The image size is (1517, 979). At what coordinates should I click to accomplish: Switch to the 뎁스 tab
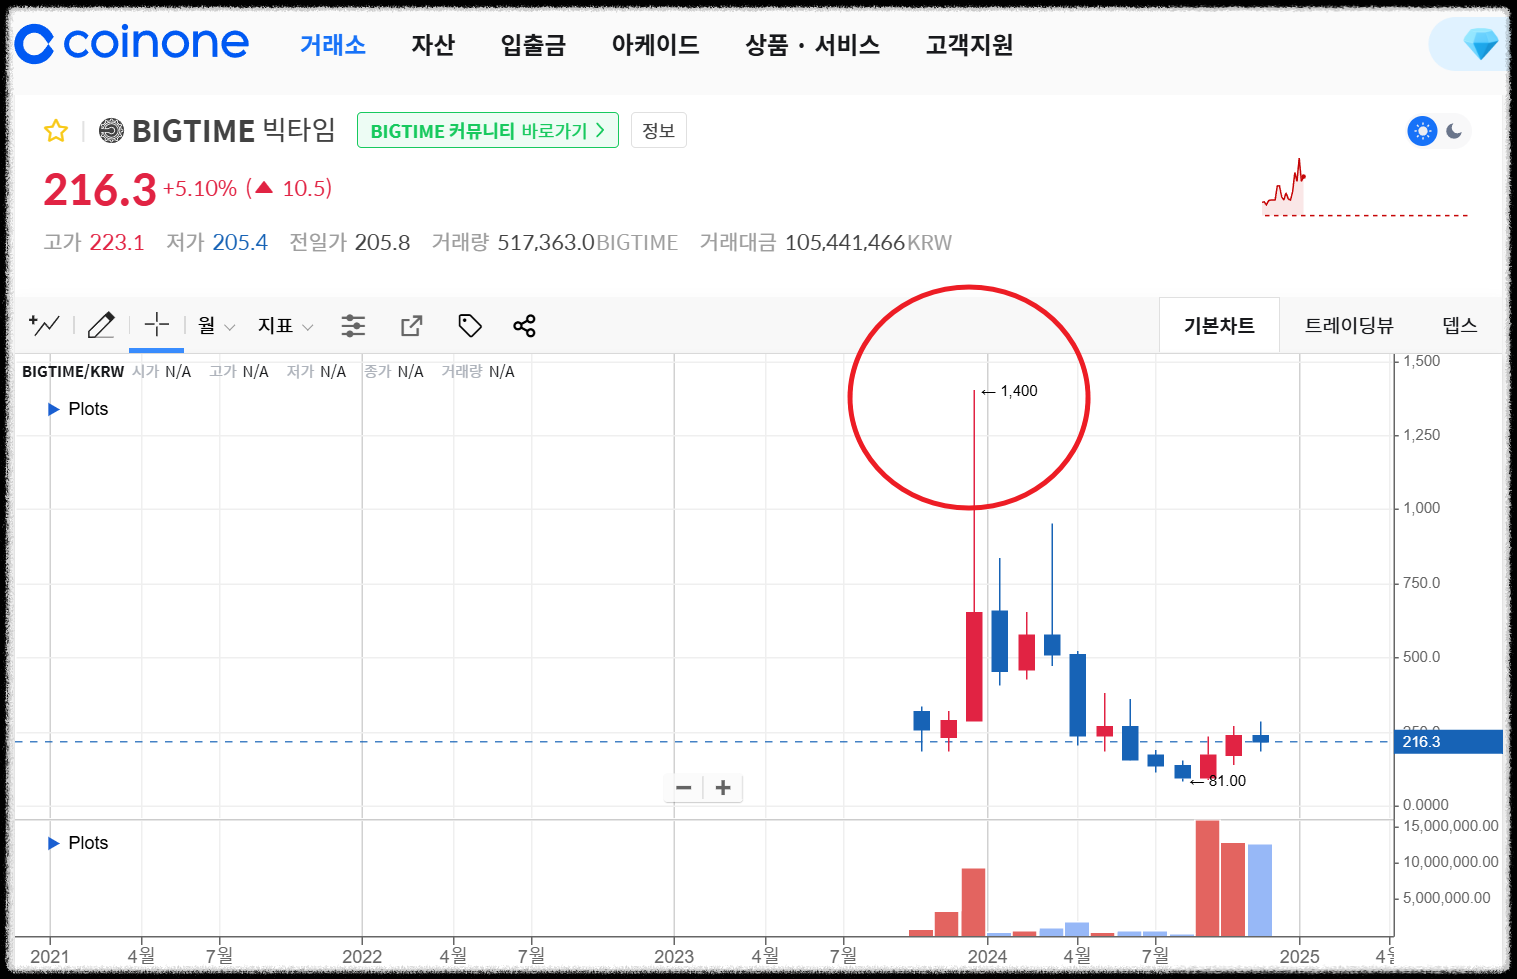(x=1459, y=325)
